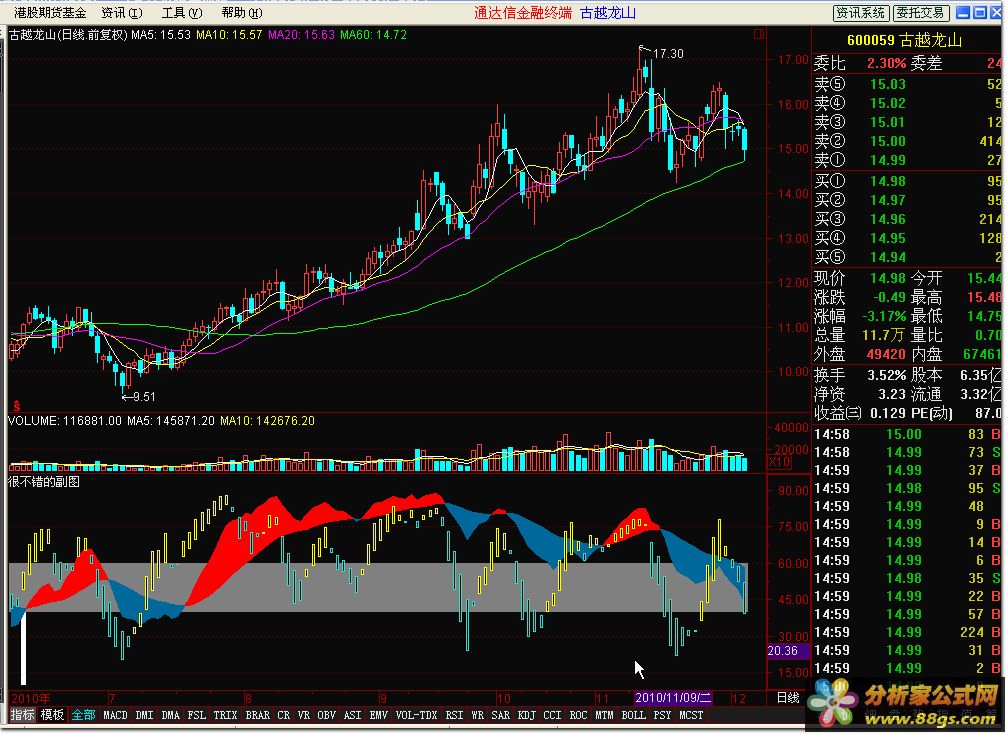Select the 全部 indicator category tab
This screenshot has width=1007, height=734.
tap(83, 715)
